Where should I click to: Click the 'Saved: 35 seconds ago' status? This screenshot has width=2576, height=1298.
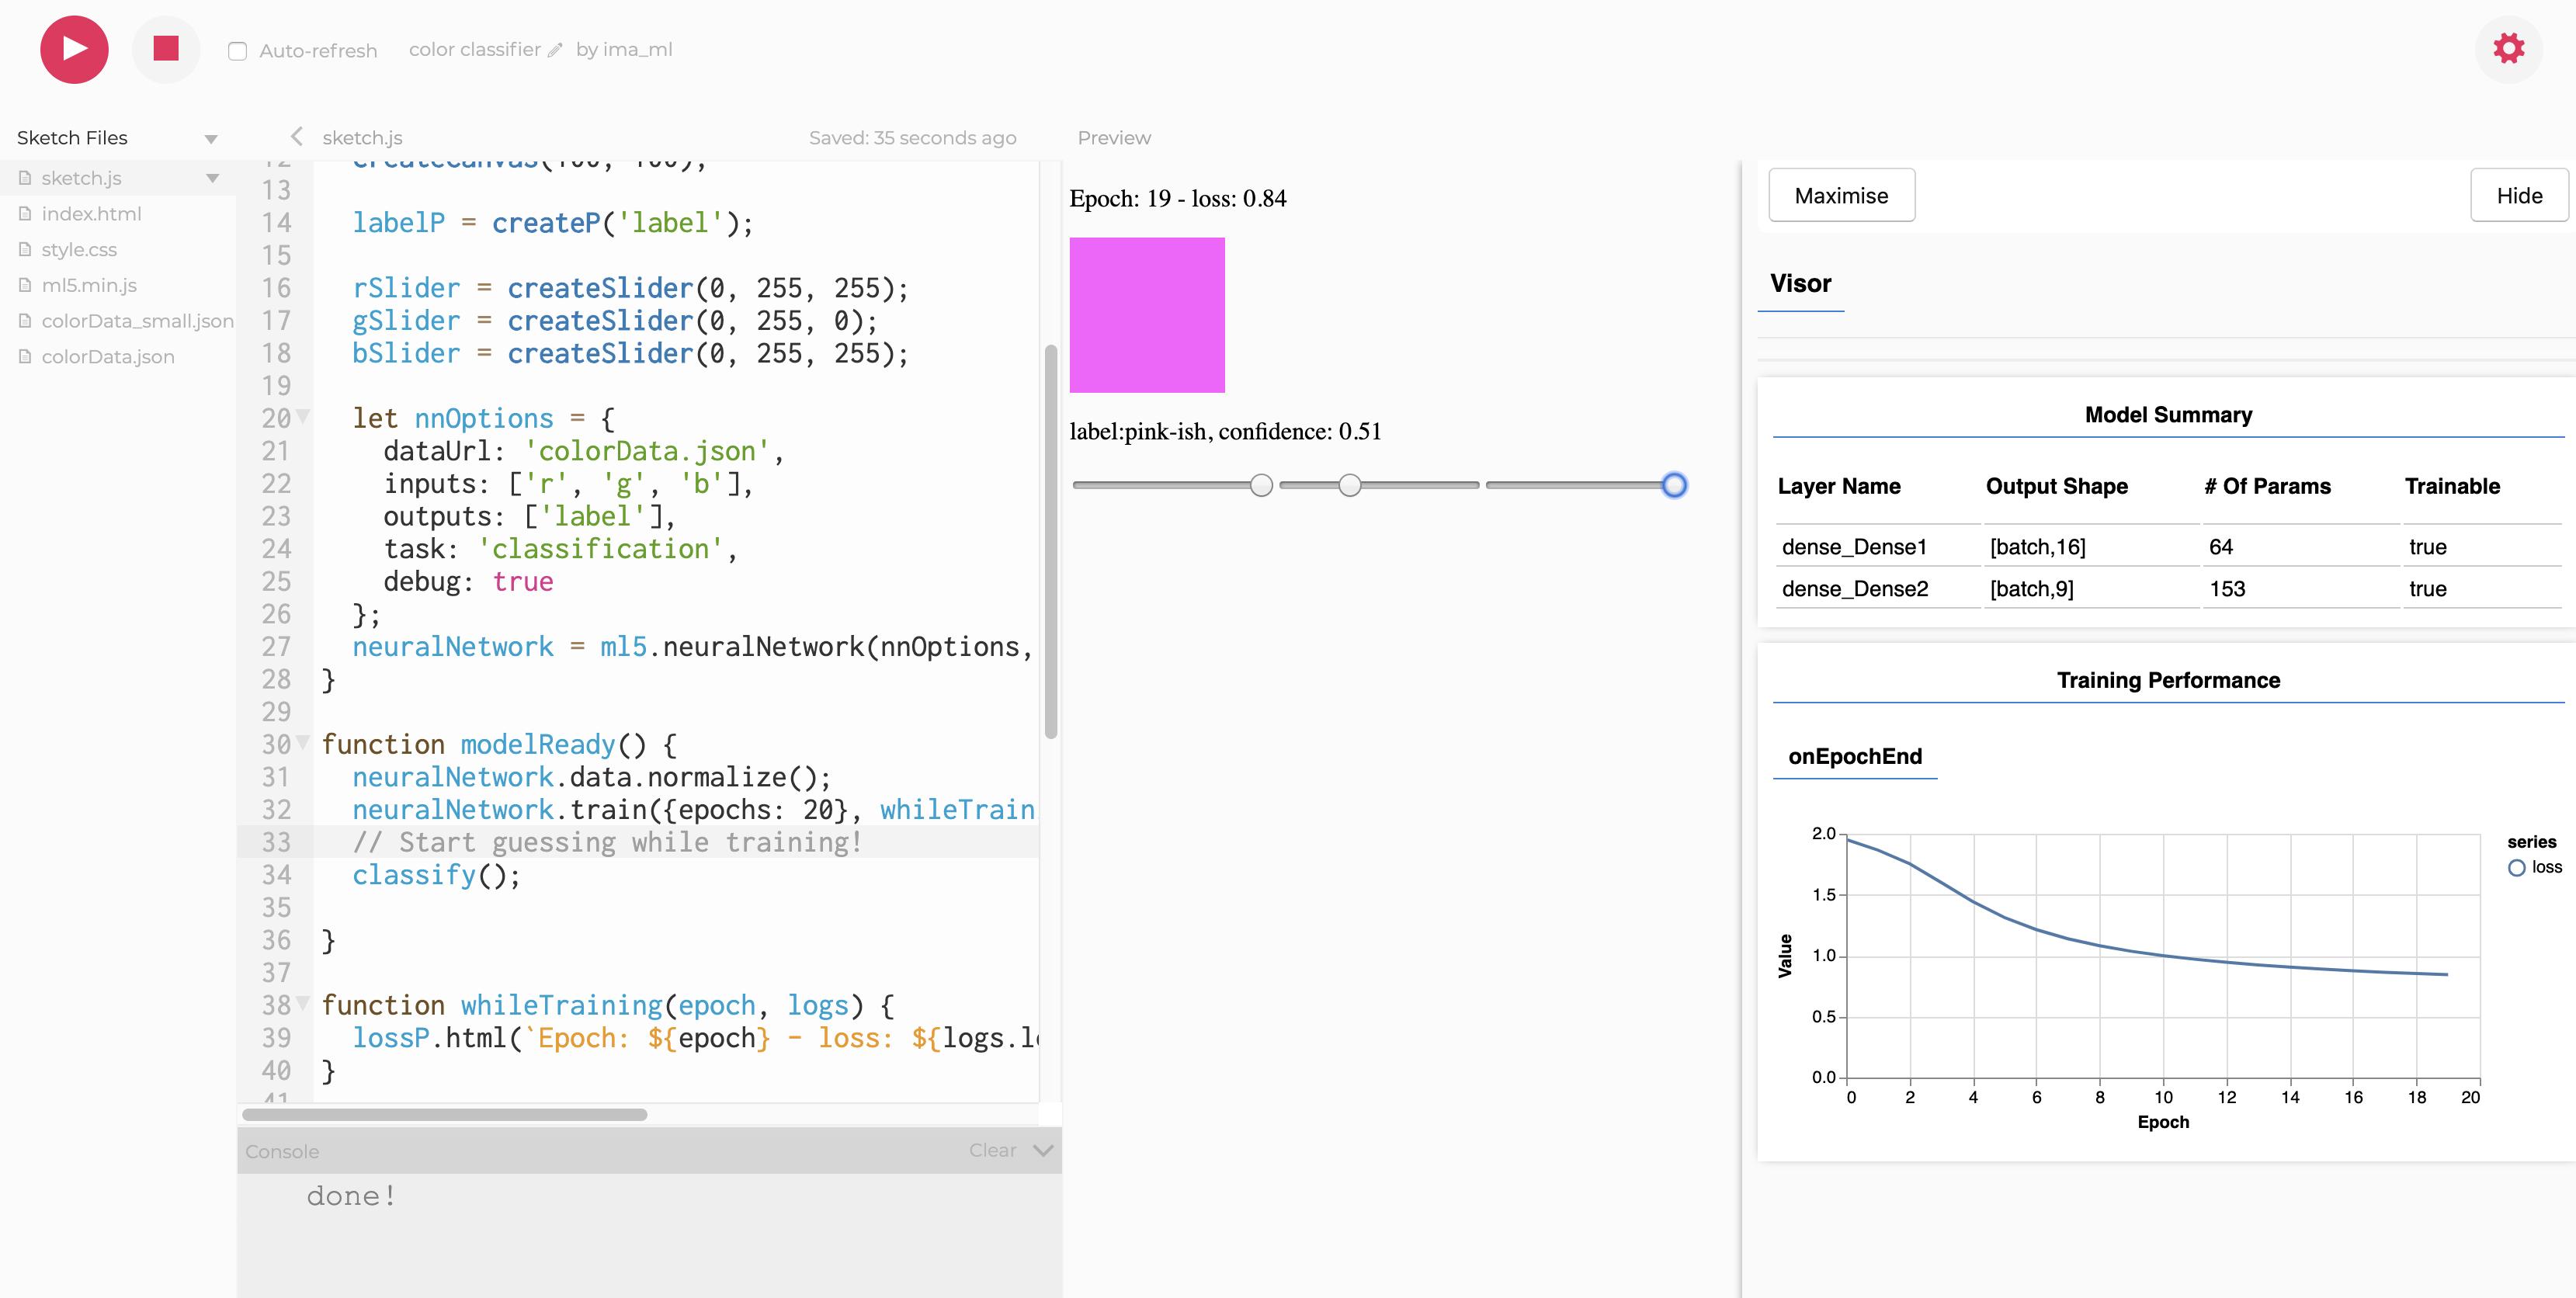coord(912,138)
